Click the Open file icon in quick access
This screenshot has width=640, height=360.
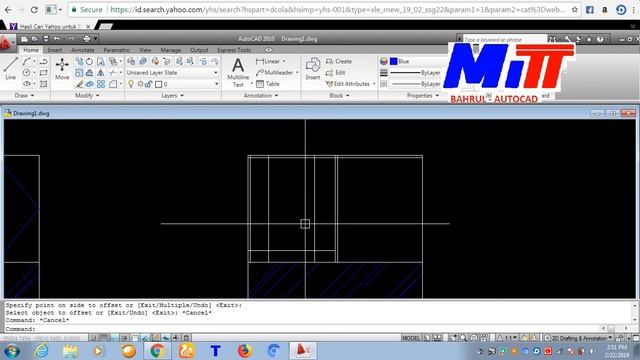pos(35,39)
